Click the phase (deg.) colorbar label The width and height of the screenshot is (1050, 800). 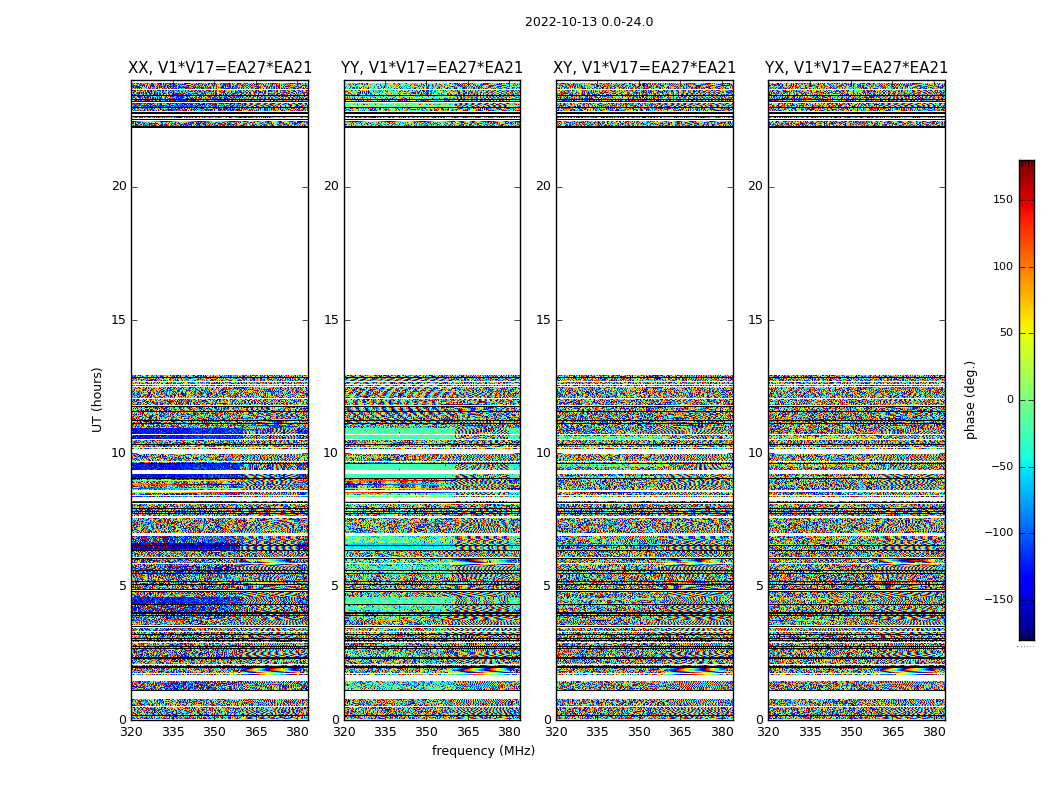pyautogui.click(x=970, y=400)
